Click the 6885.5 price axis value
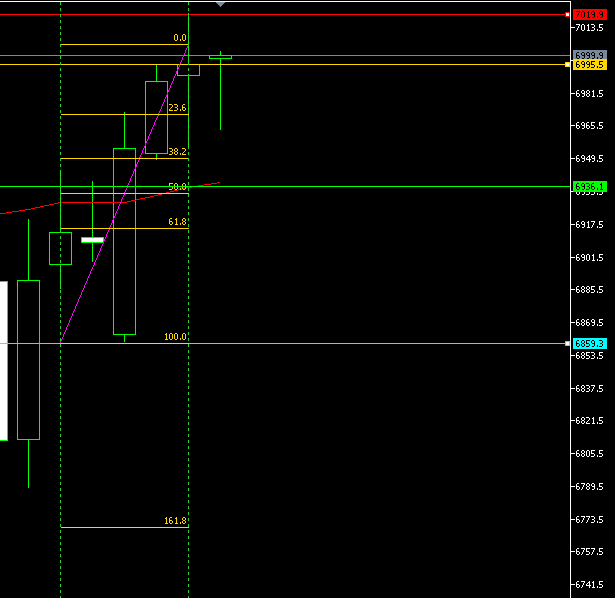The height and width of the screenshot is (598, 615). tap(589, 290)
